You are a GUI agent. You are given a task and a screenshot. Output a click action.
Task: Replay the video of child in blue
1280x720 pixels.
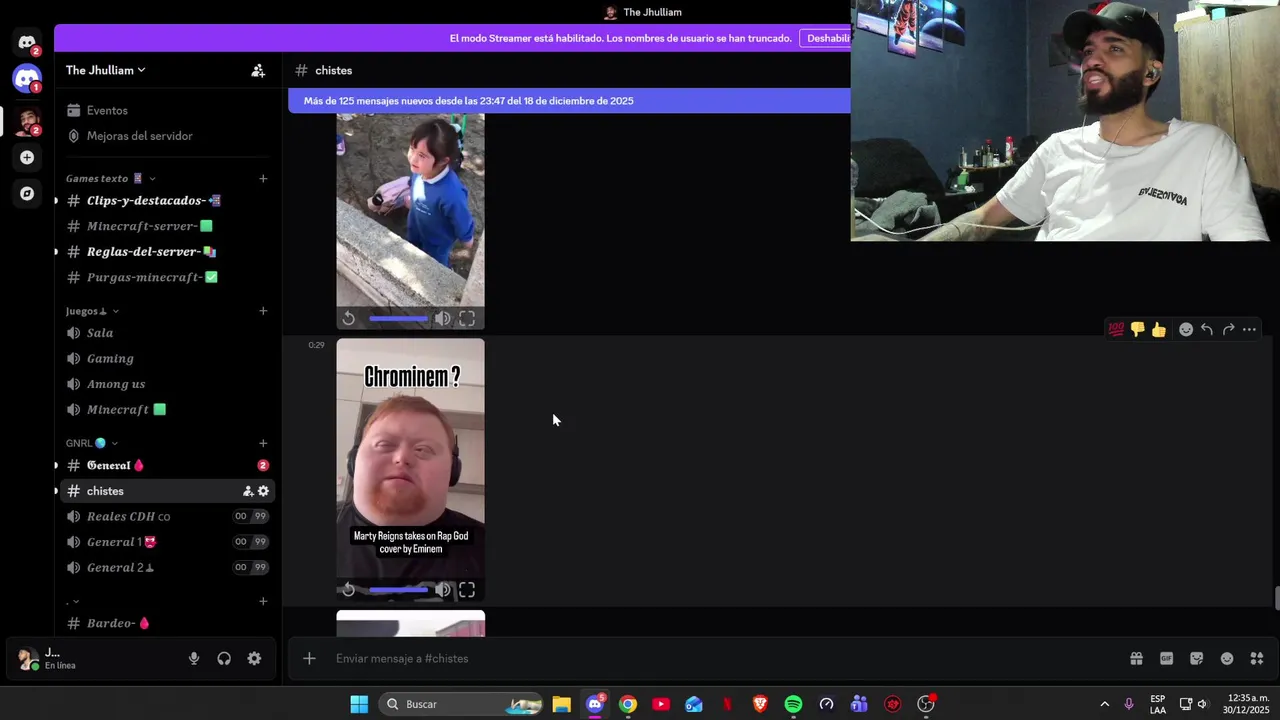click(x=348, y=319)
